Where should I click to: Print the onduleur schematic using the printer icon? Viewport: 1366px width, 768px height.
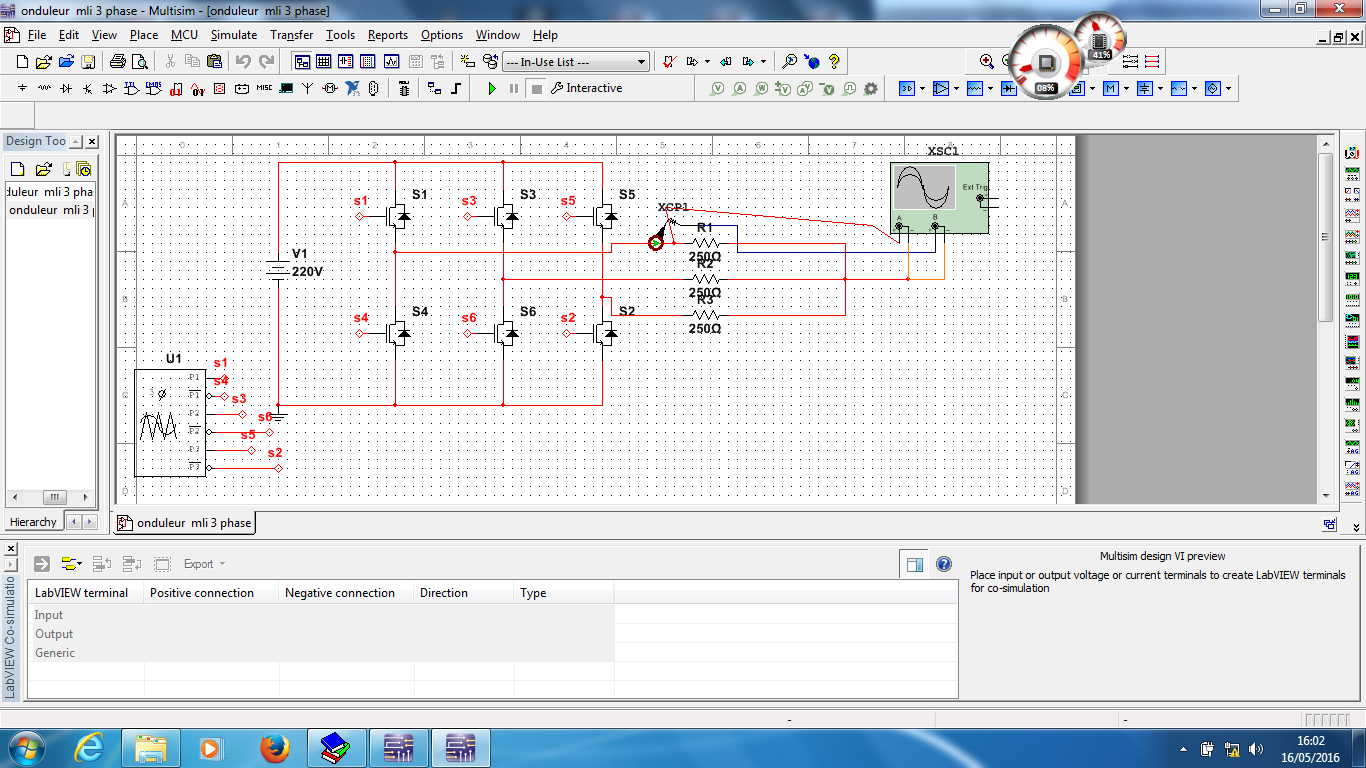click(x=117, y=61)
